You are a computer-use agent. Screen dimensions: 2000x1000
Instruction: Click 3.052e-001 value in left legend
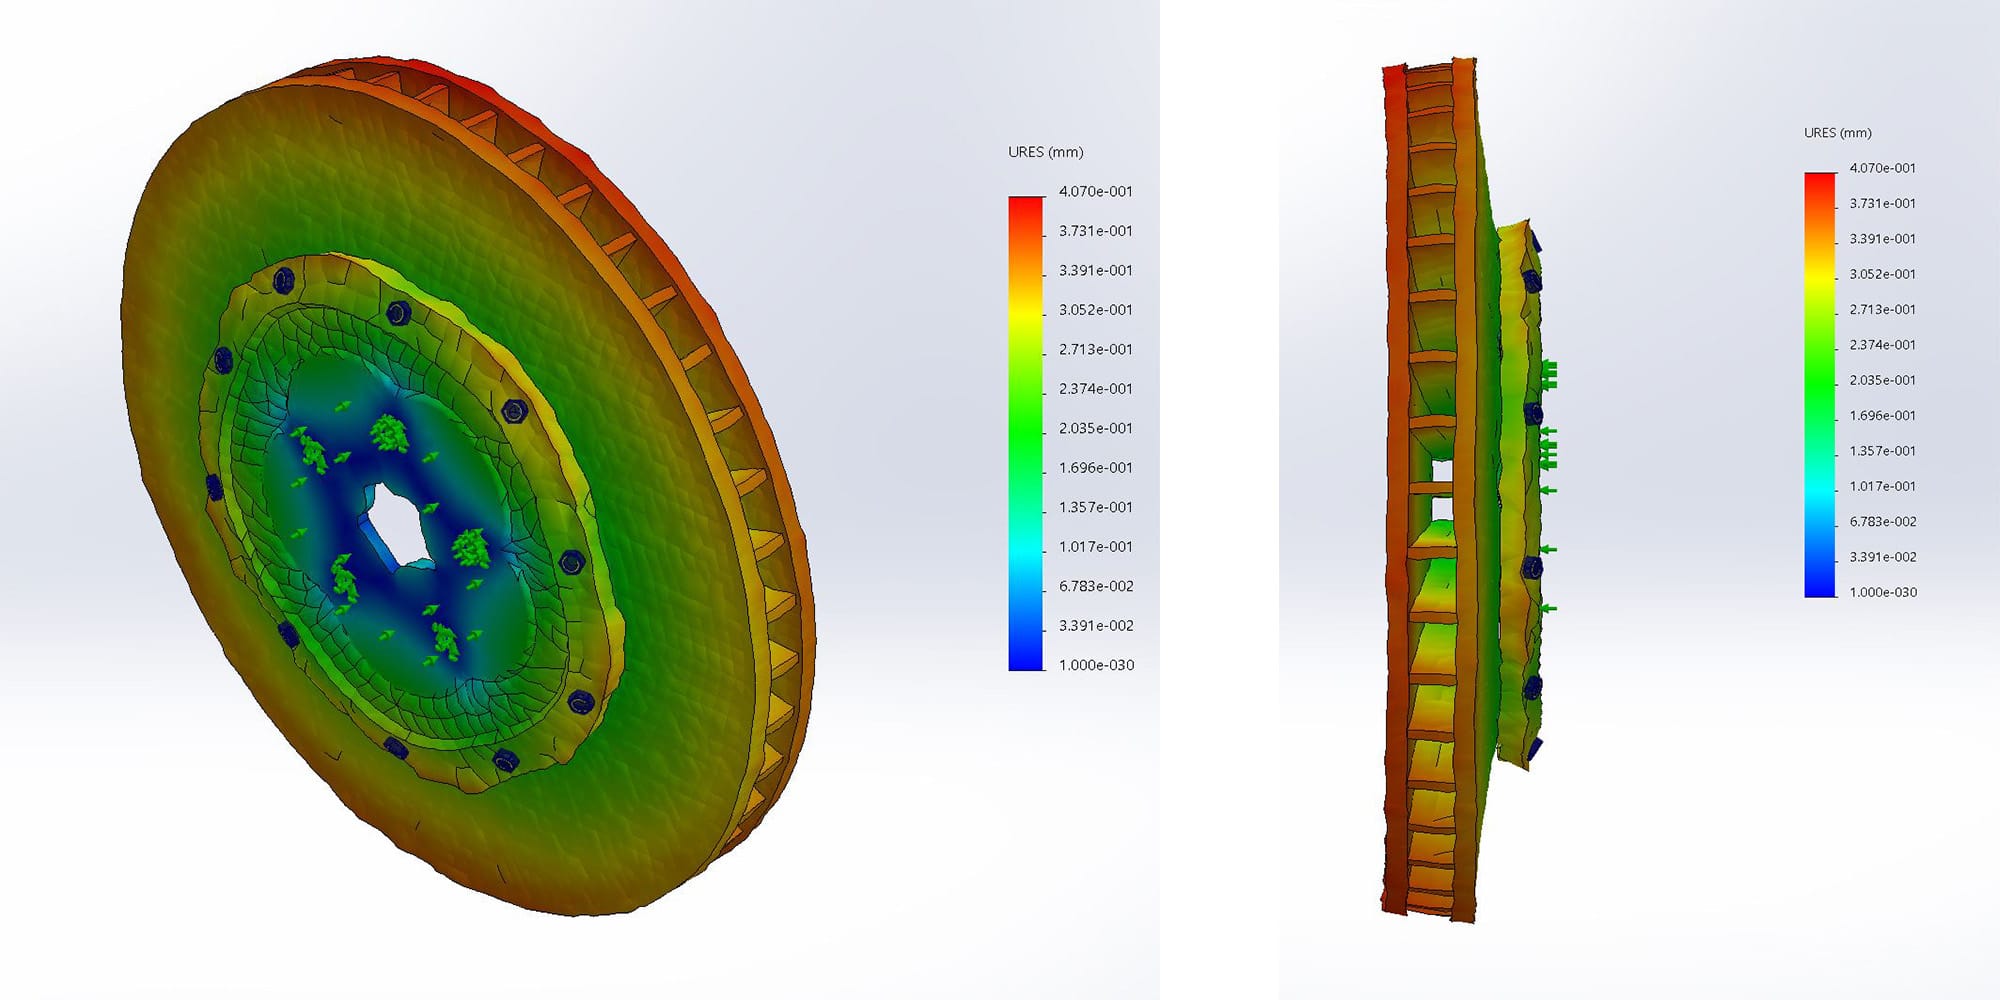[1096, 310]
